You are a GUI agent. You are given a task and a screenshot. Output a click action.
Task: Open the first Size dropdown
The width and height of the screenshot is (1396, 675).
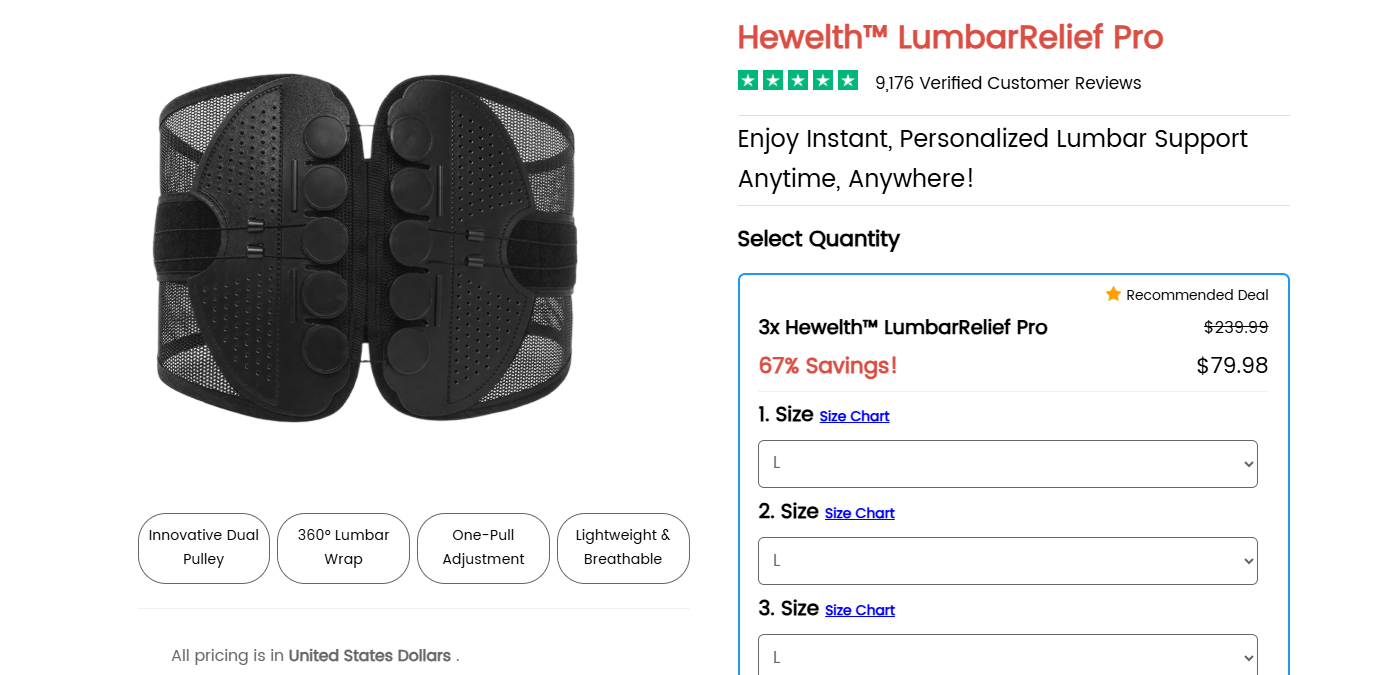[1007, 464]
